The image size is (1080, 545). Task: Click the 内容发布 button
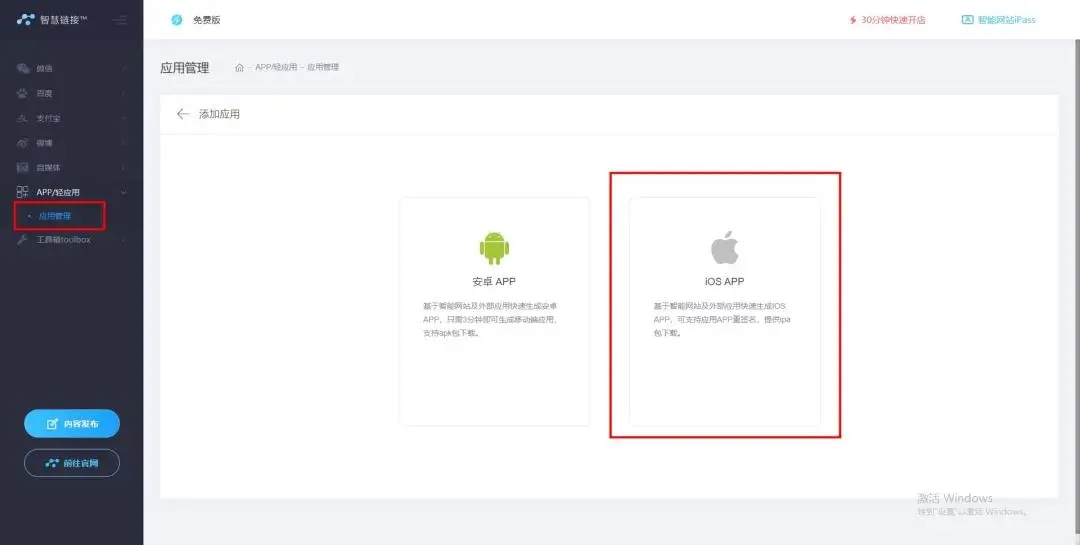(72, 424)
